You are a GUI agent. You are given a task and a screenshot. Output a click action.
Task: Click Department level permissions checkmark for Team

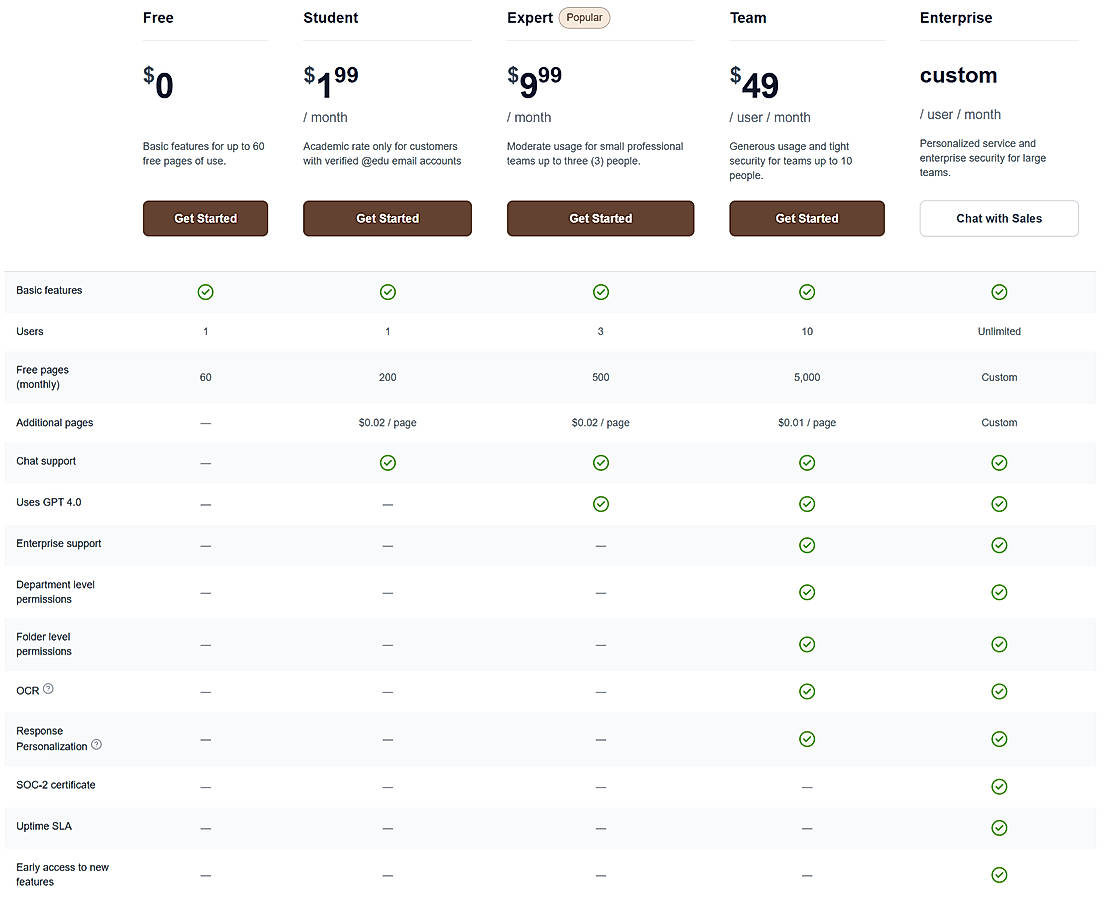[x=807, y=592]
